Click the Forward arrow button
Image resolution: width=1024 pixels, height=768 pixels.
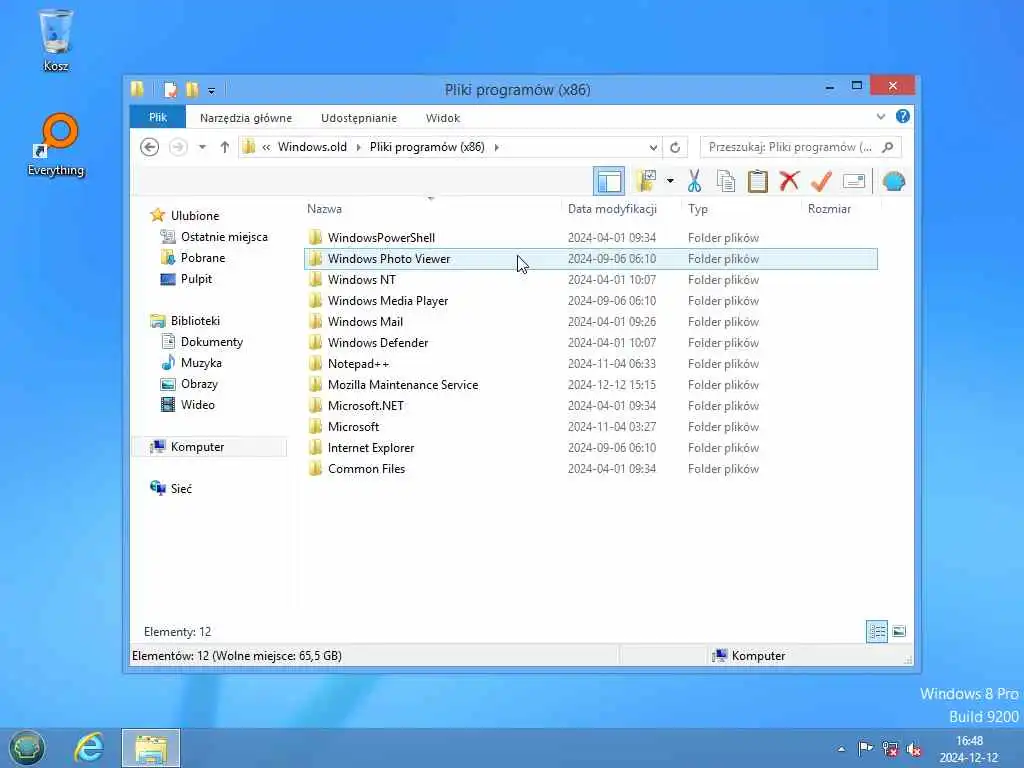(178, 147)
